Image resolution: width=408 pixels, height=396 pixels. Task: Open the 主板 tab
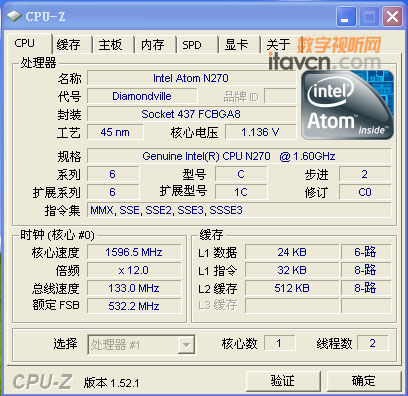[x=110, y=44]
